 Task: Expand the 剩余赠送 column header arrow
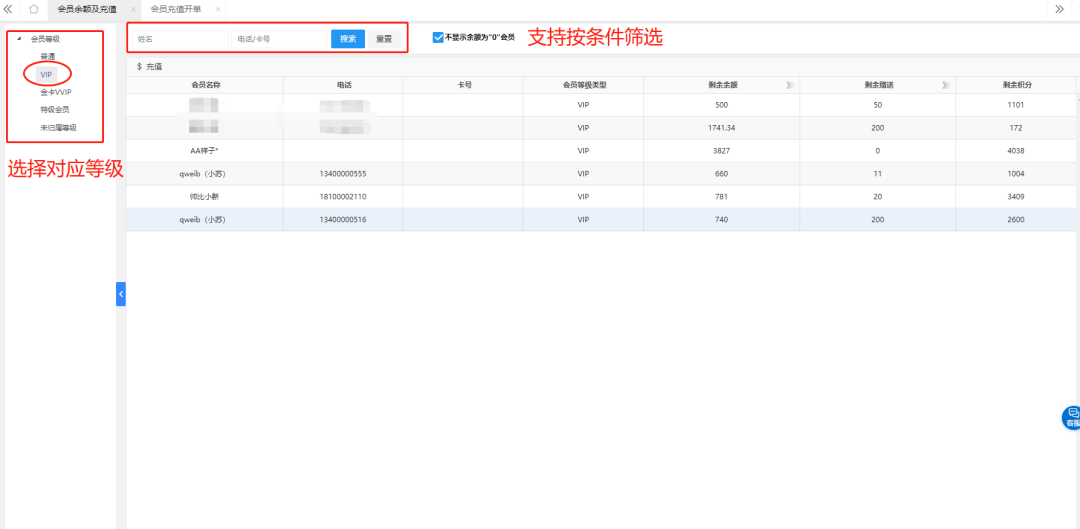click(x=945, y=85)
